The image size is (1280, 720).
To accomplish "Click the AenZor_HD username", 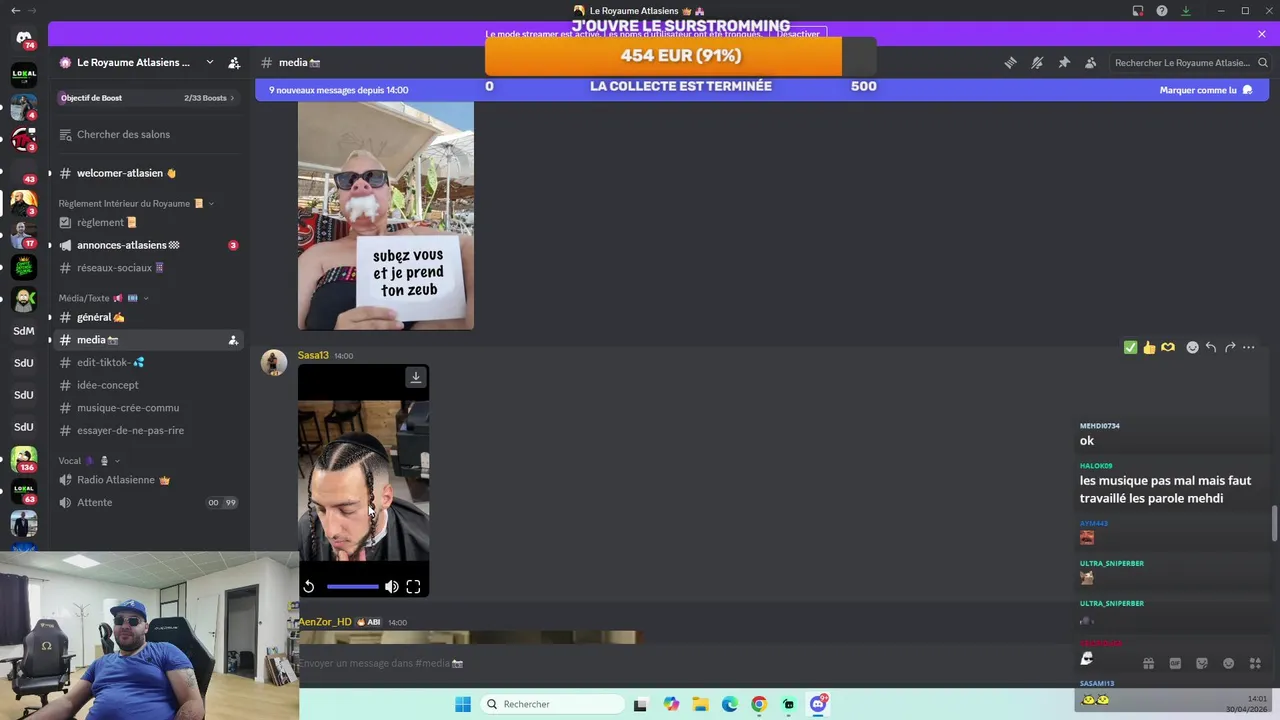I will pos(325,622).
